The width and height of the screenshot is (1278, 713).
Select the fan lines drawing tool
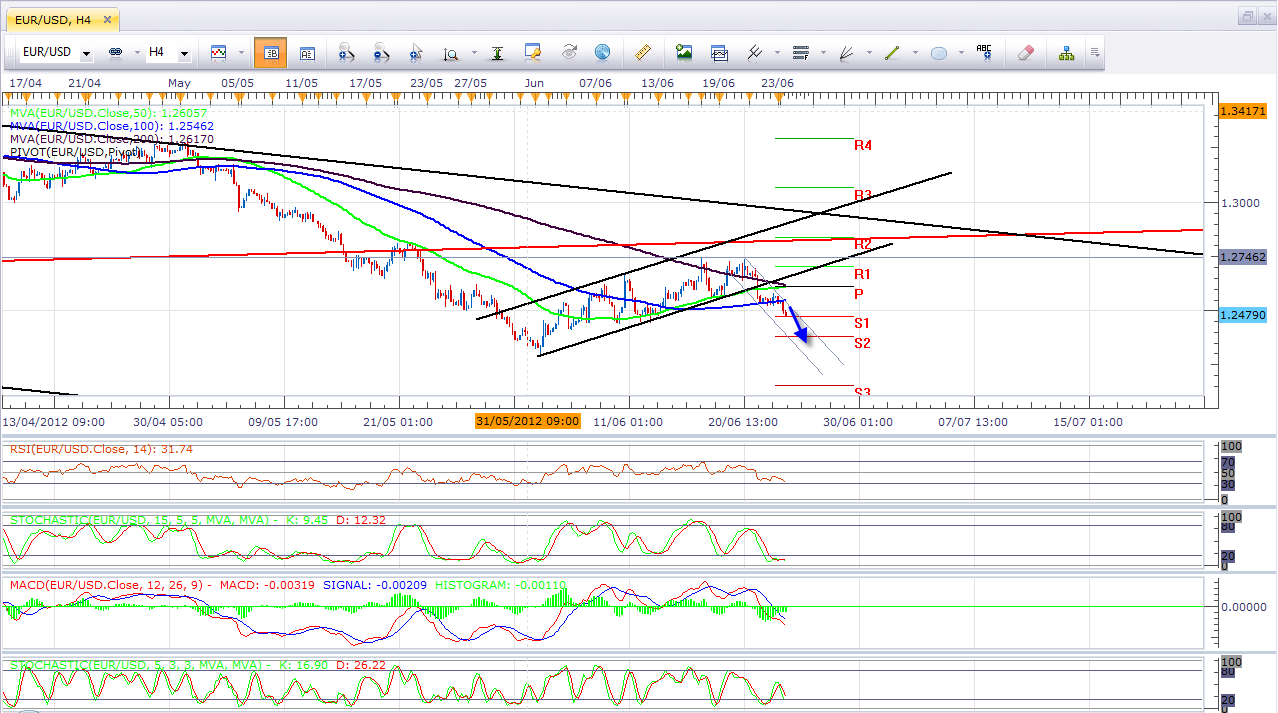point(847,52)
